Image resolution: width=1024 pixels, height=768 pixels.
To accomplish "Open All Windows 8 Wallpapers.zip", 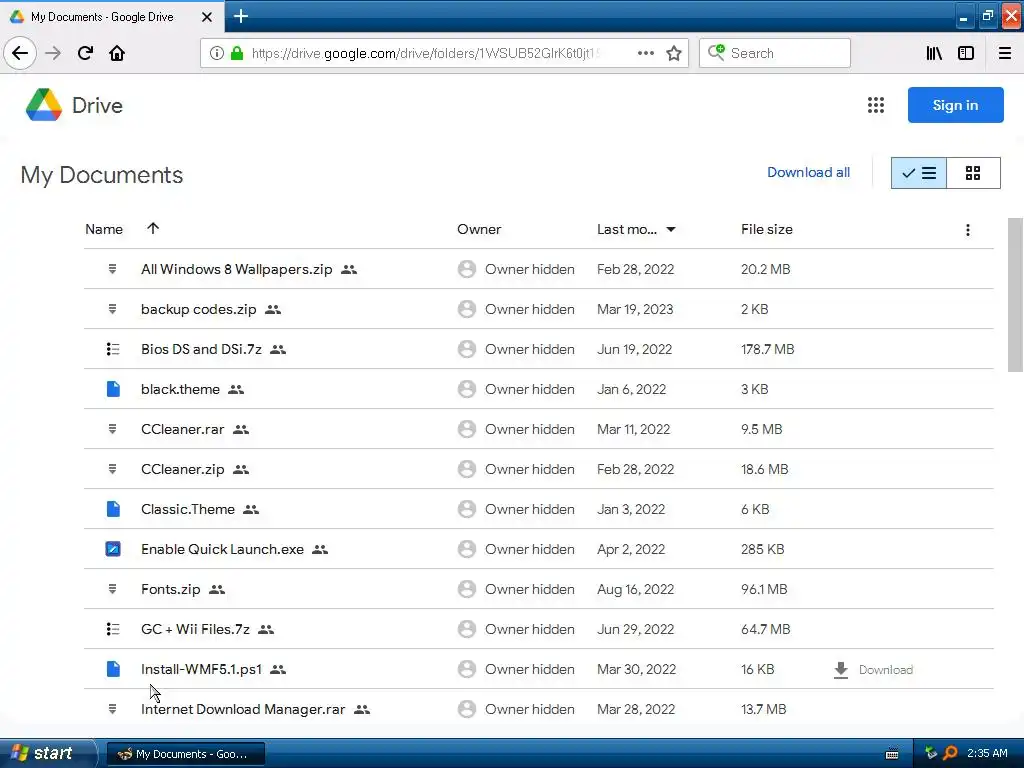I will [236, 269].
